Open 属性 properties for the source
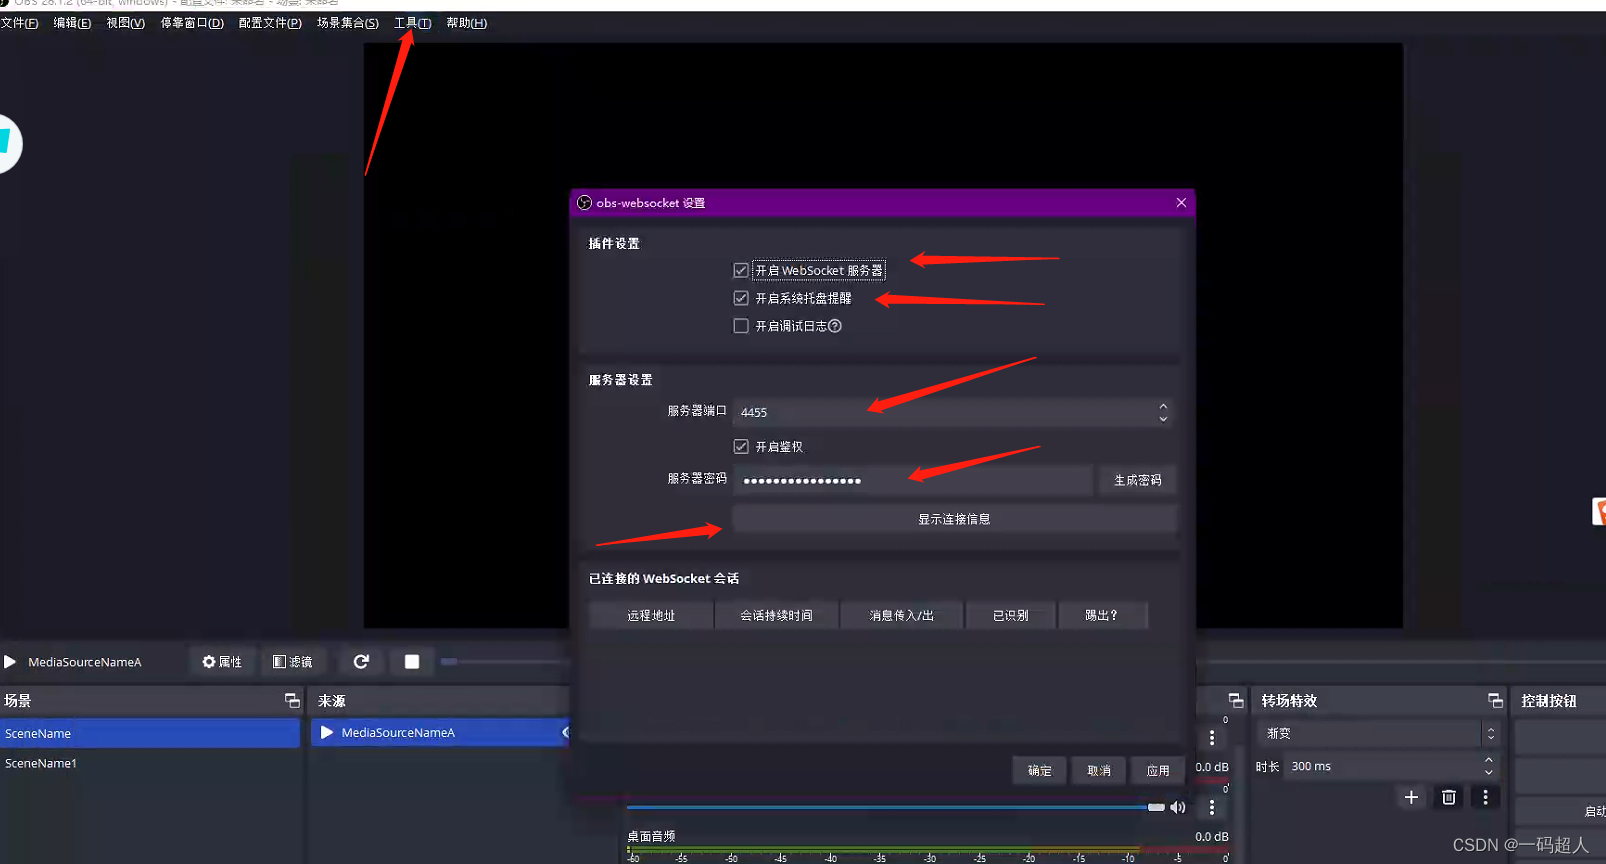The width and height of the screenshot is (1606, 864). (222, 662)
